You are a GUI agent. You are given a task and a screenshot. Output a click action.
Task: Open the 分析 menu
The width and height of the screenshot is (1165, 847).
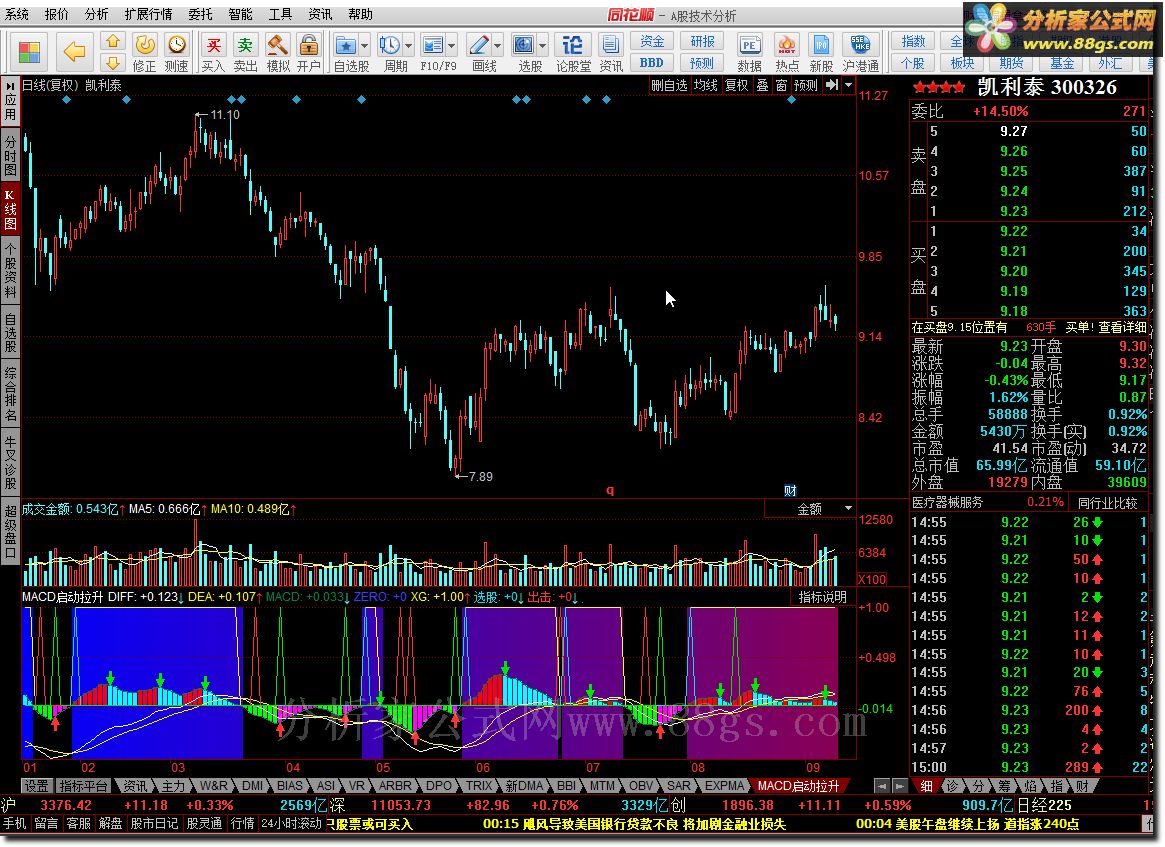coord(96,14)
